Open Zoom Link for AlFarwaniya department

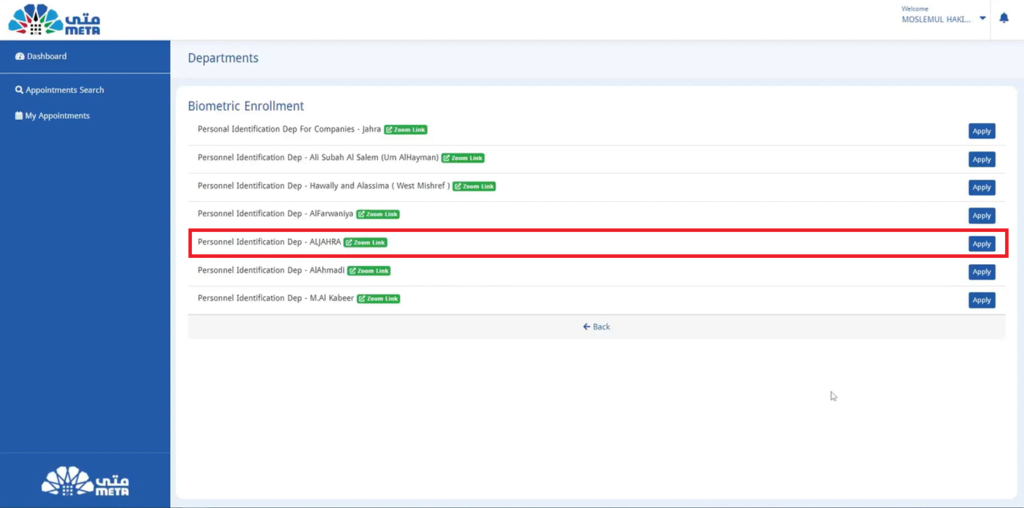tap(378, 214)
